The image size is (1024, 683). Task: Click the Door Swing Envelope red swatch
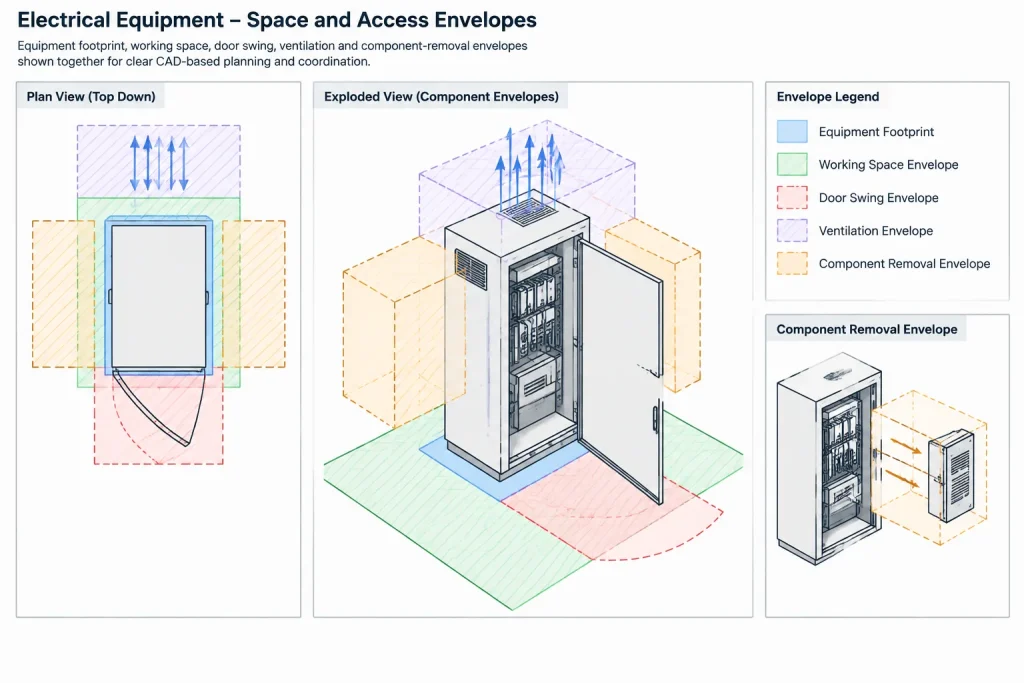792,197
